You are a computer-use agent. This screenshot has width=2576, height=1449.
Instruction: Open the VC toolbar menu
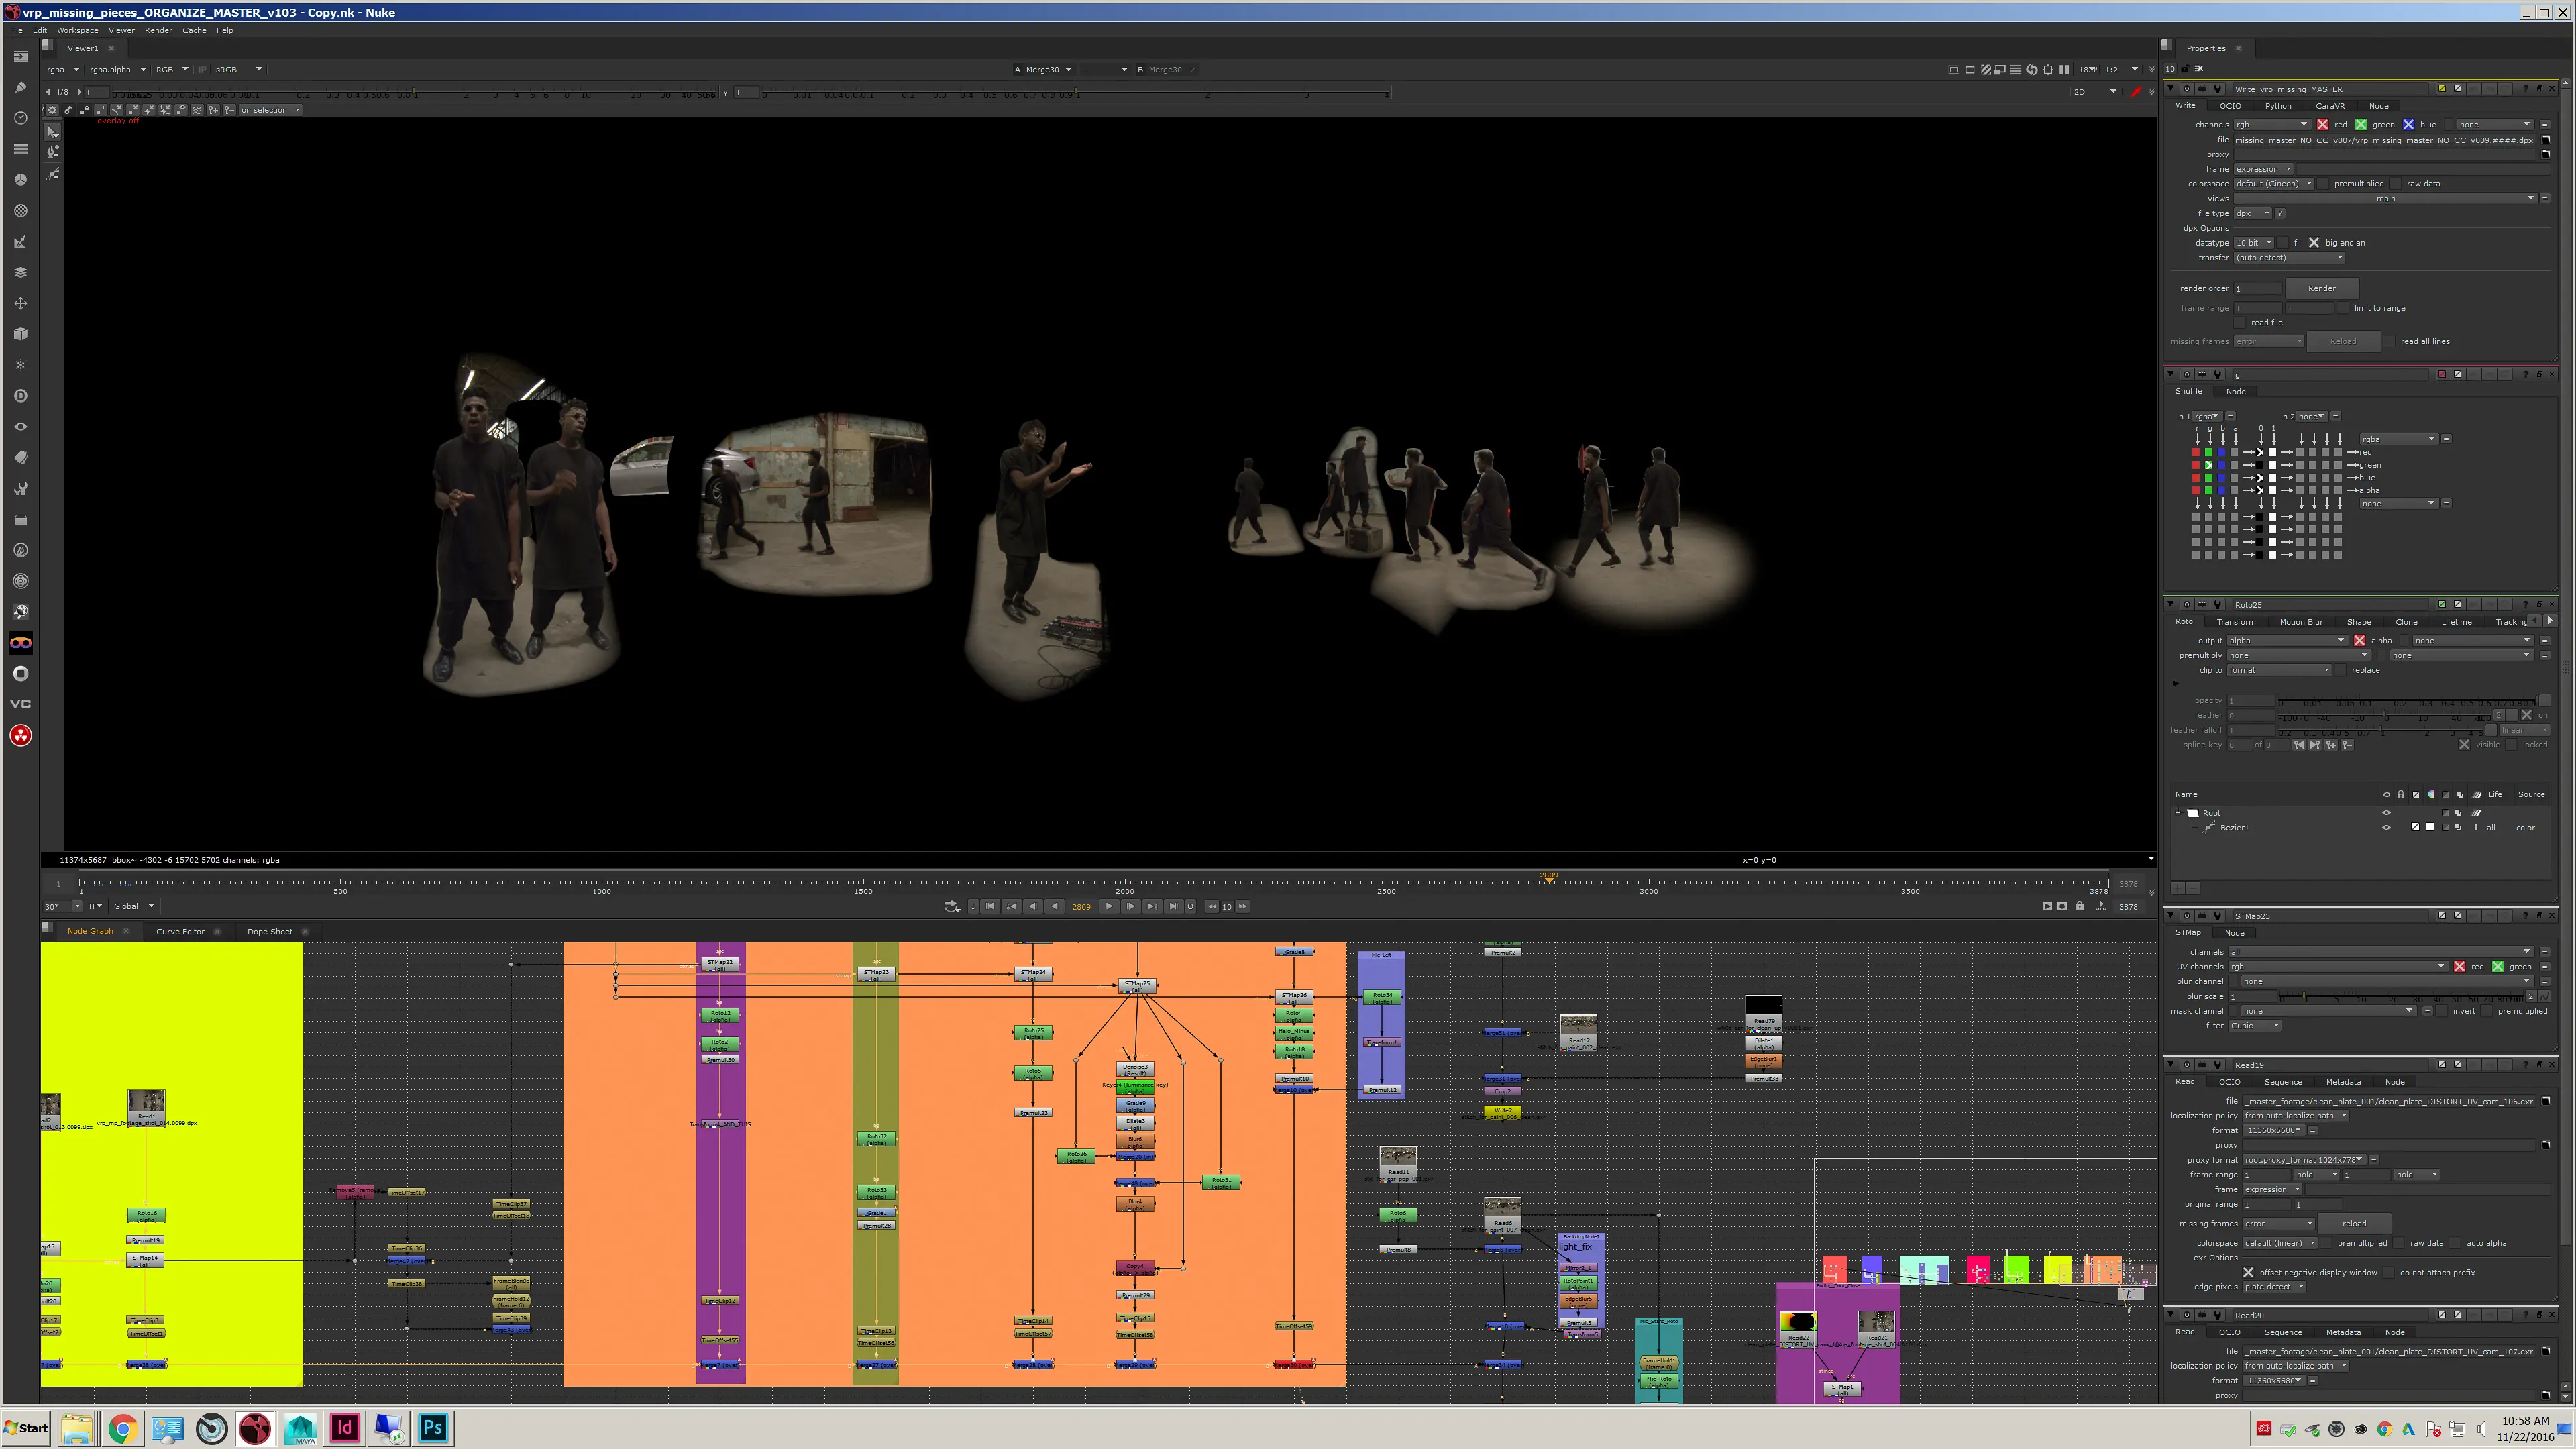20,704
